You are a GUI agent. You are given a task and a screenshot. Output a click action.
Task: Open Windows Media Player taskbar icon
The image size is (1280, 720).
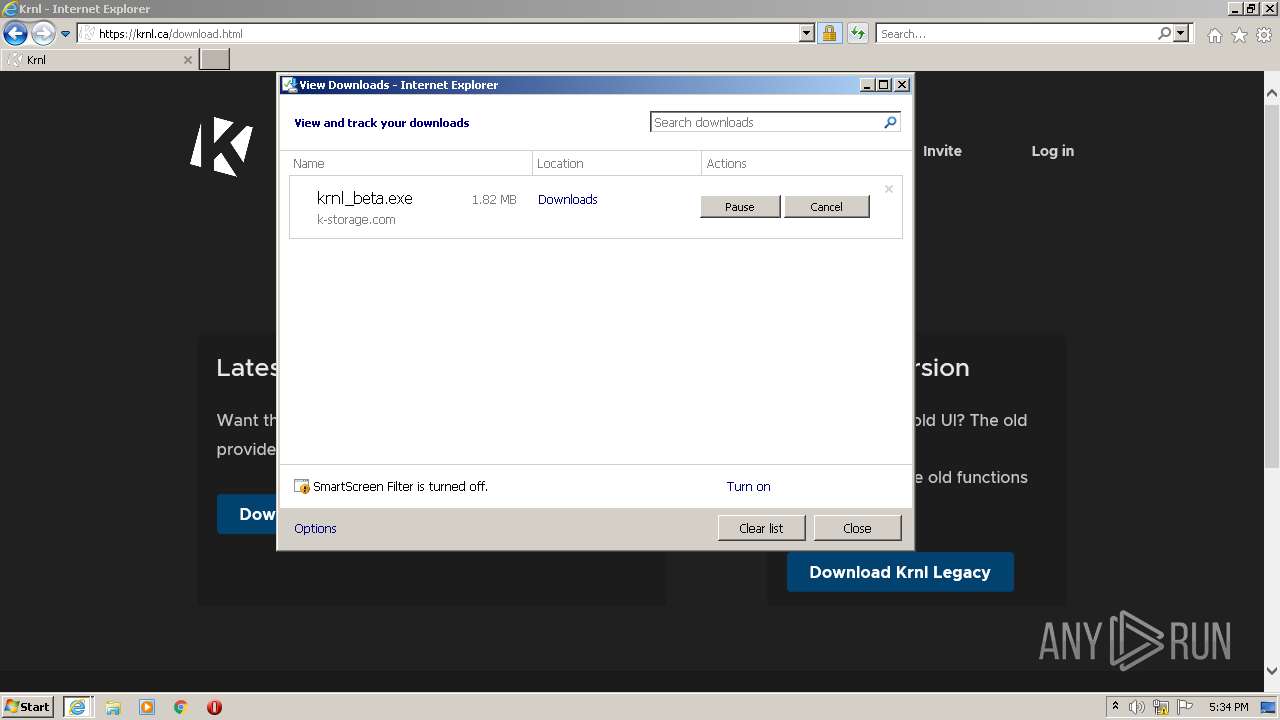click(x=147, y=707)
